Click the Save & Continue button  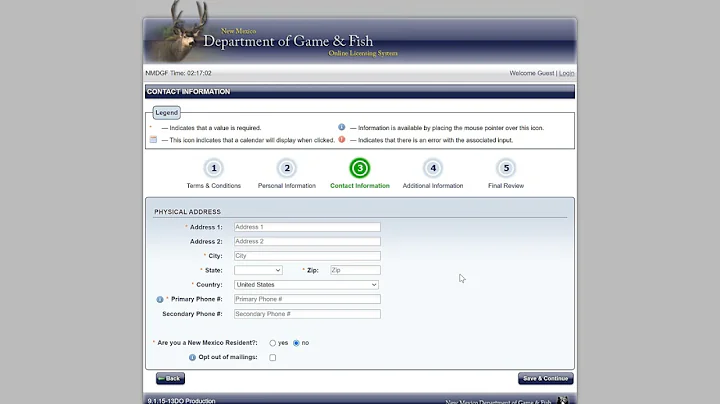pyautogui.click(x=546, y=378)
